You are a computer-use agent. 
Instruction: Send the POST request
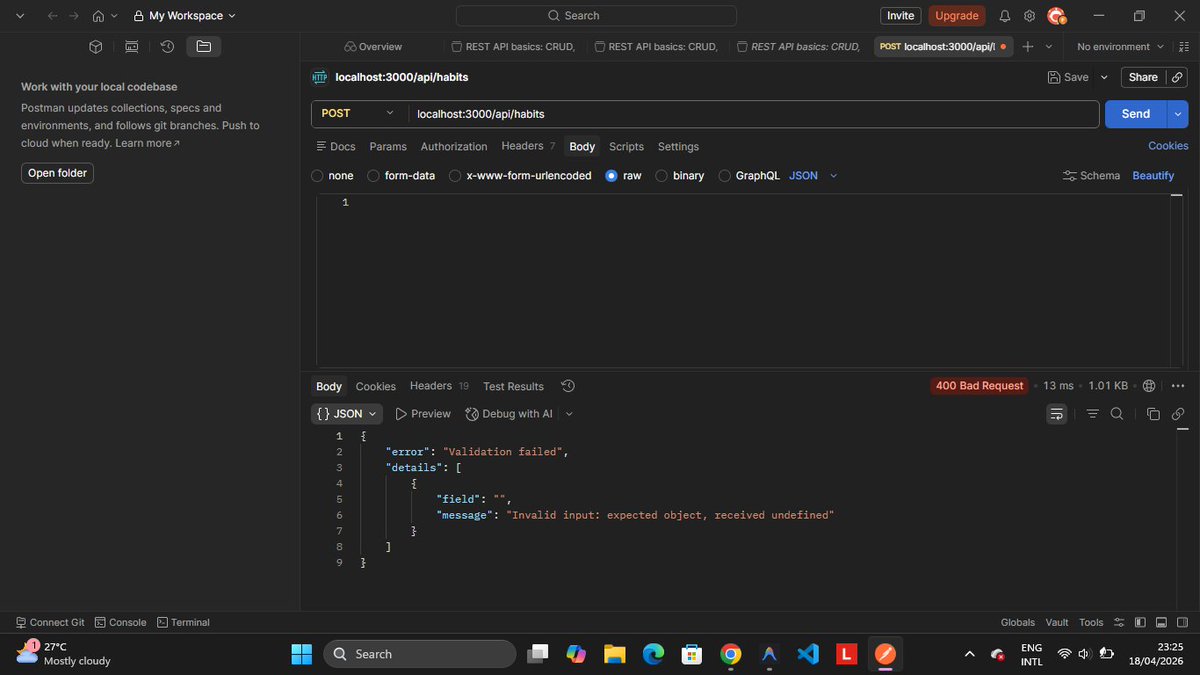pos(1136,114)
